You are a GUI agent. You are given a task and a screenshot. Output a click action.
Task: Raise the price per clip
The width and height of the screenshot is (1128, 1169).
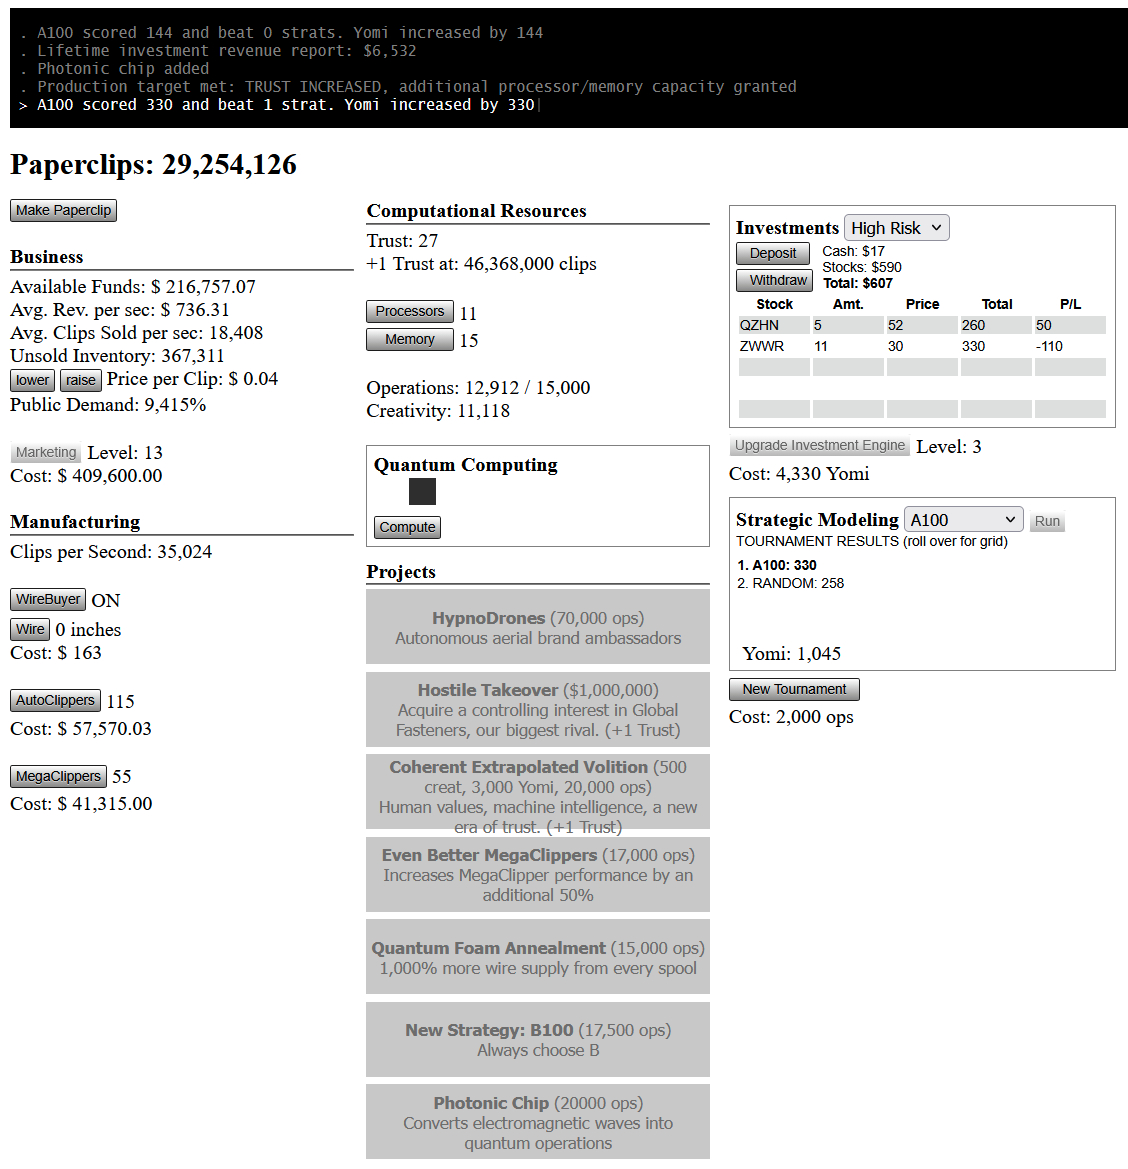point(80,380)
